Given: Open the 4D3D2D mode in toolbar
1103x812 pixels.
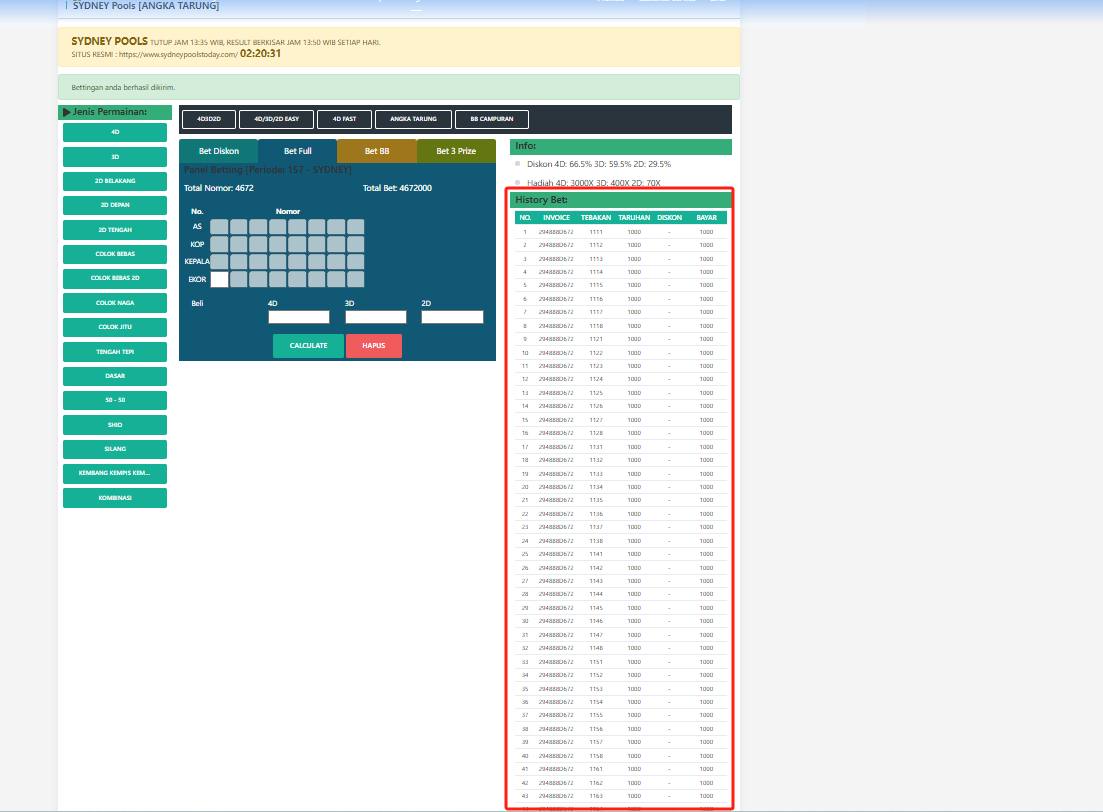Looking at the screenshot, I should click(x=208, y=120).
